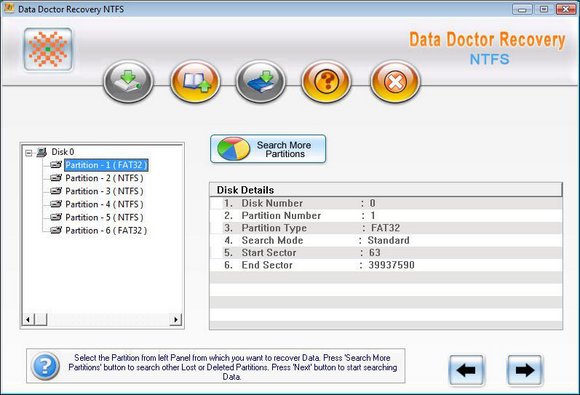Proceed with the right arrow Next button
This screenshot has width=580, height=395.
(525, 370)
